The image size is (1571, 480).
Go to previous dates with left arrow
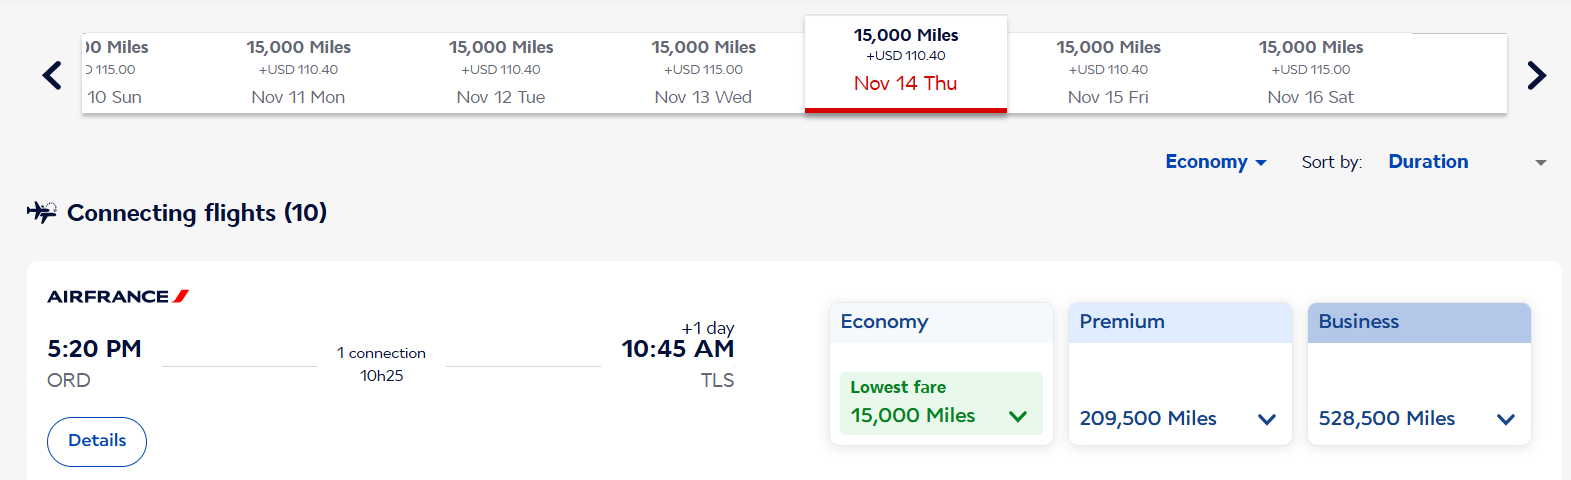point(52,75)
